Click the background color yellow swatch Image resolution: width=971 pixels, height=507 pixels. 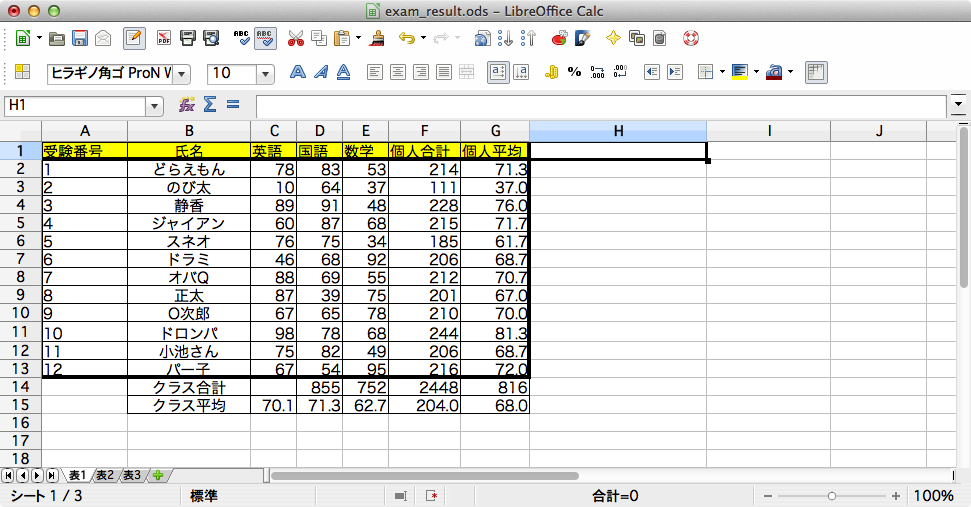point(739,72)
